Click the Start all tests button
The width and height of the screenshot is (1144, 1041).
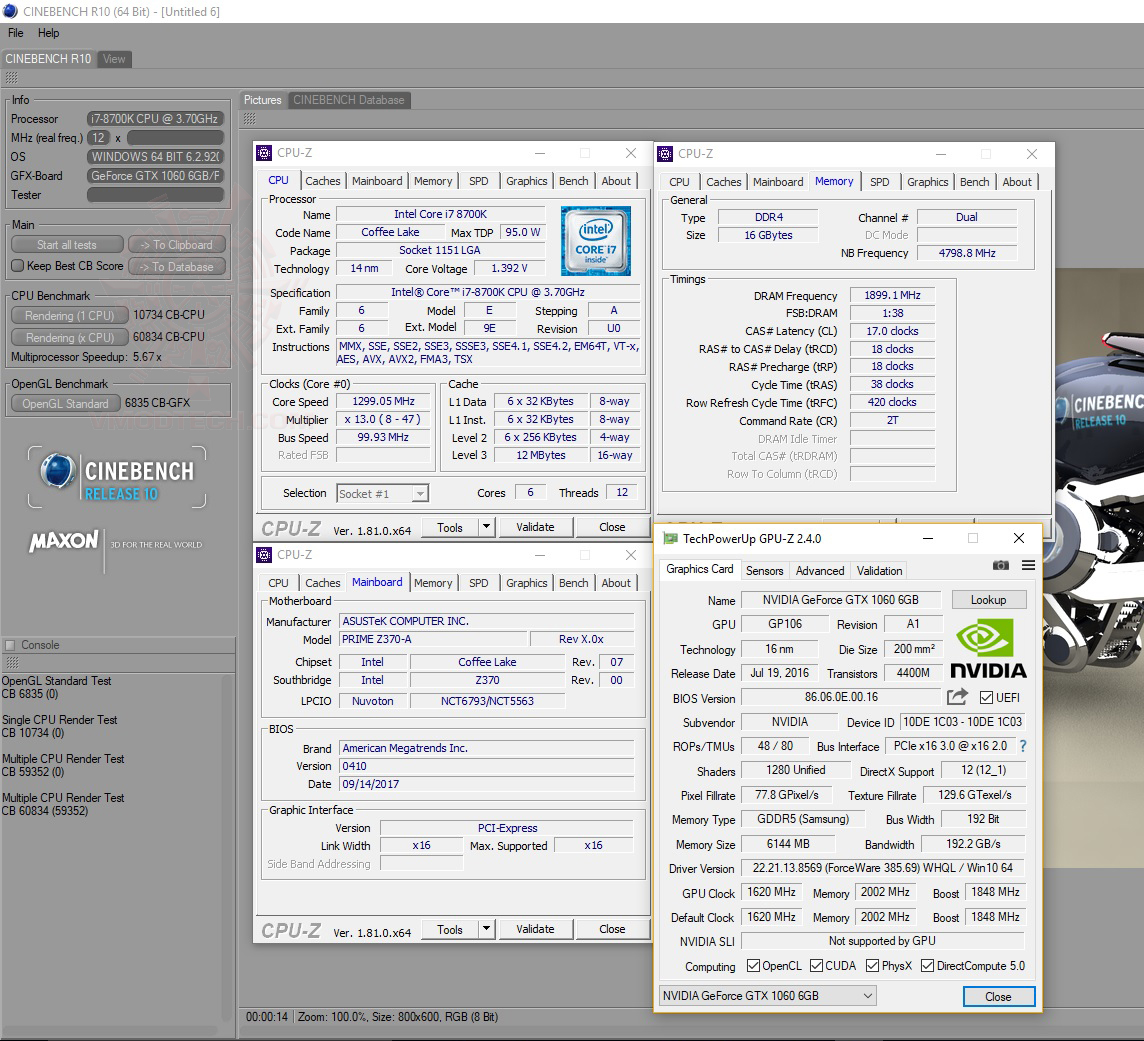[66, 244]
